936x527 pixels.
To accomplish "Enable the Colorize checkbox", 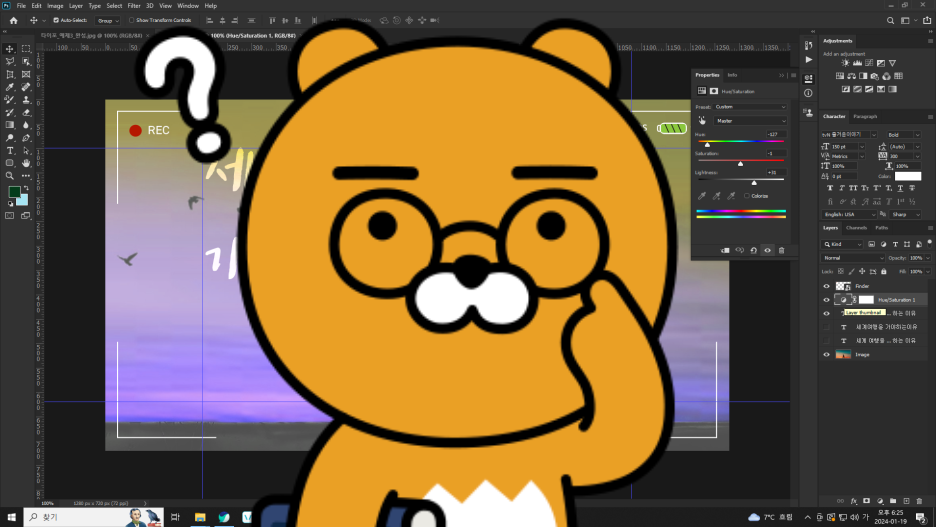I will 747,196.
